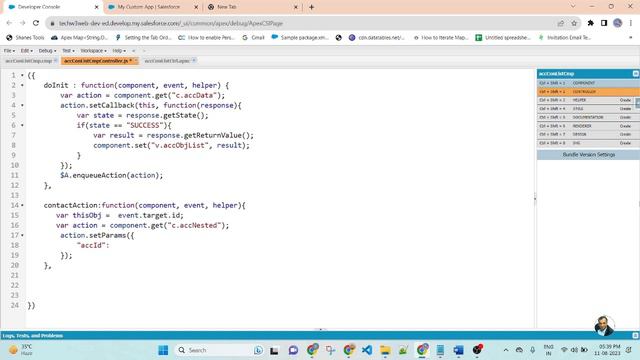Open Shanes Tools bookmark
The image size is (640, 360).
25,38
